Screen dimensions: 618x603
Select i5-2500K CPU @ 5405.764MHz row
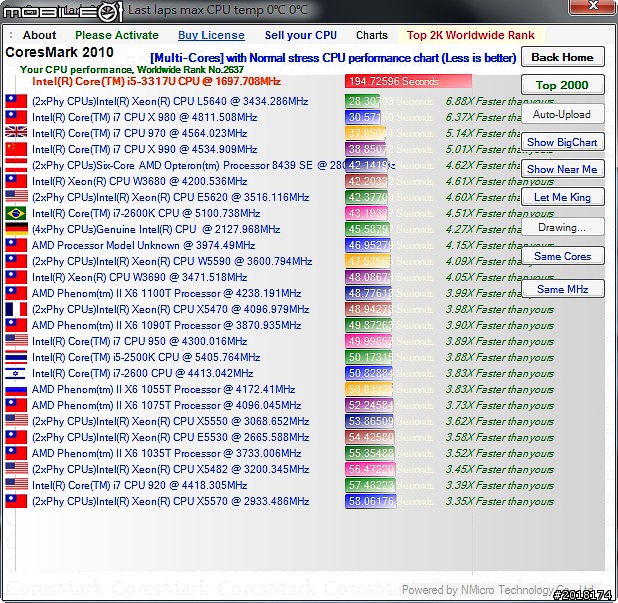coord(146,357)
